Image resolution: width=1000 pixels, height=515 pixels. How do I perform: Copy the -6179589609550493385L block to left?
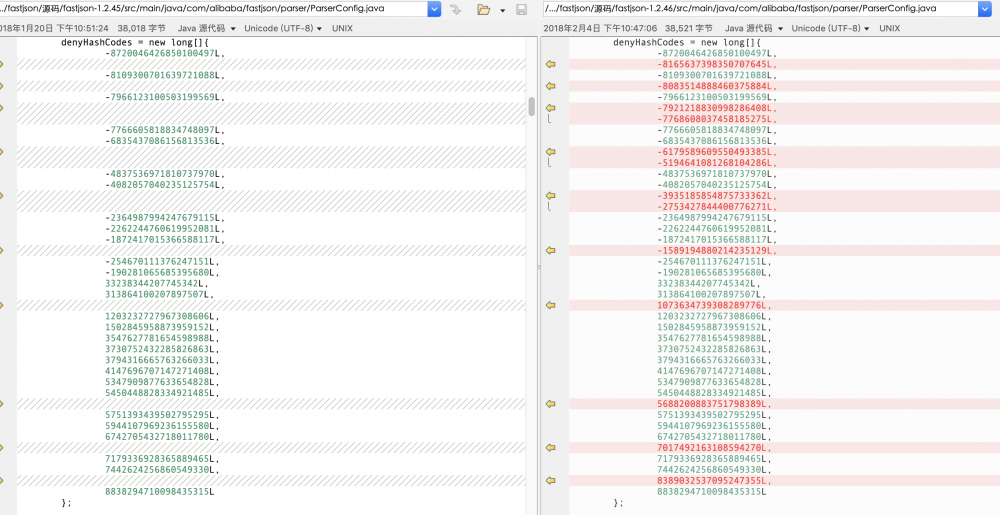click(550, 152)
